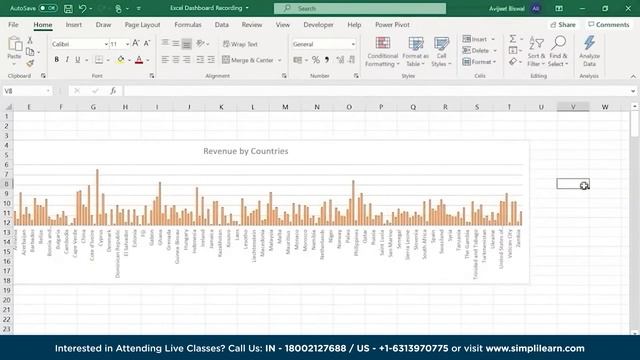Click the Select All corner button
Screen dimensions: 640x360
click(x=8, y=107)
